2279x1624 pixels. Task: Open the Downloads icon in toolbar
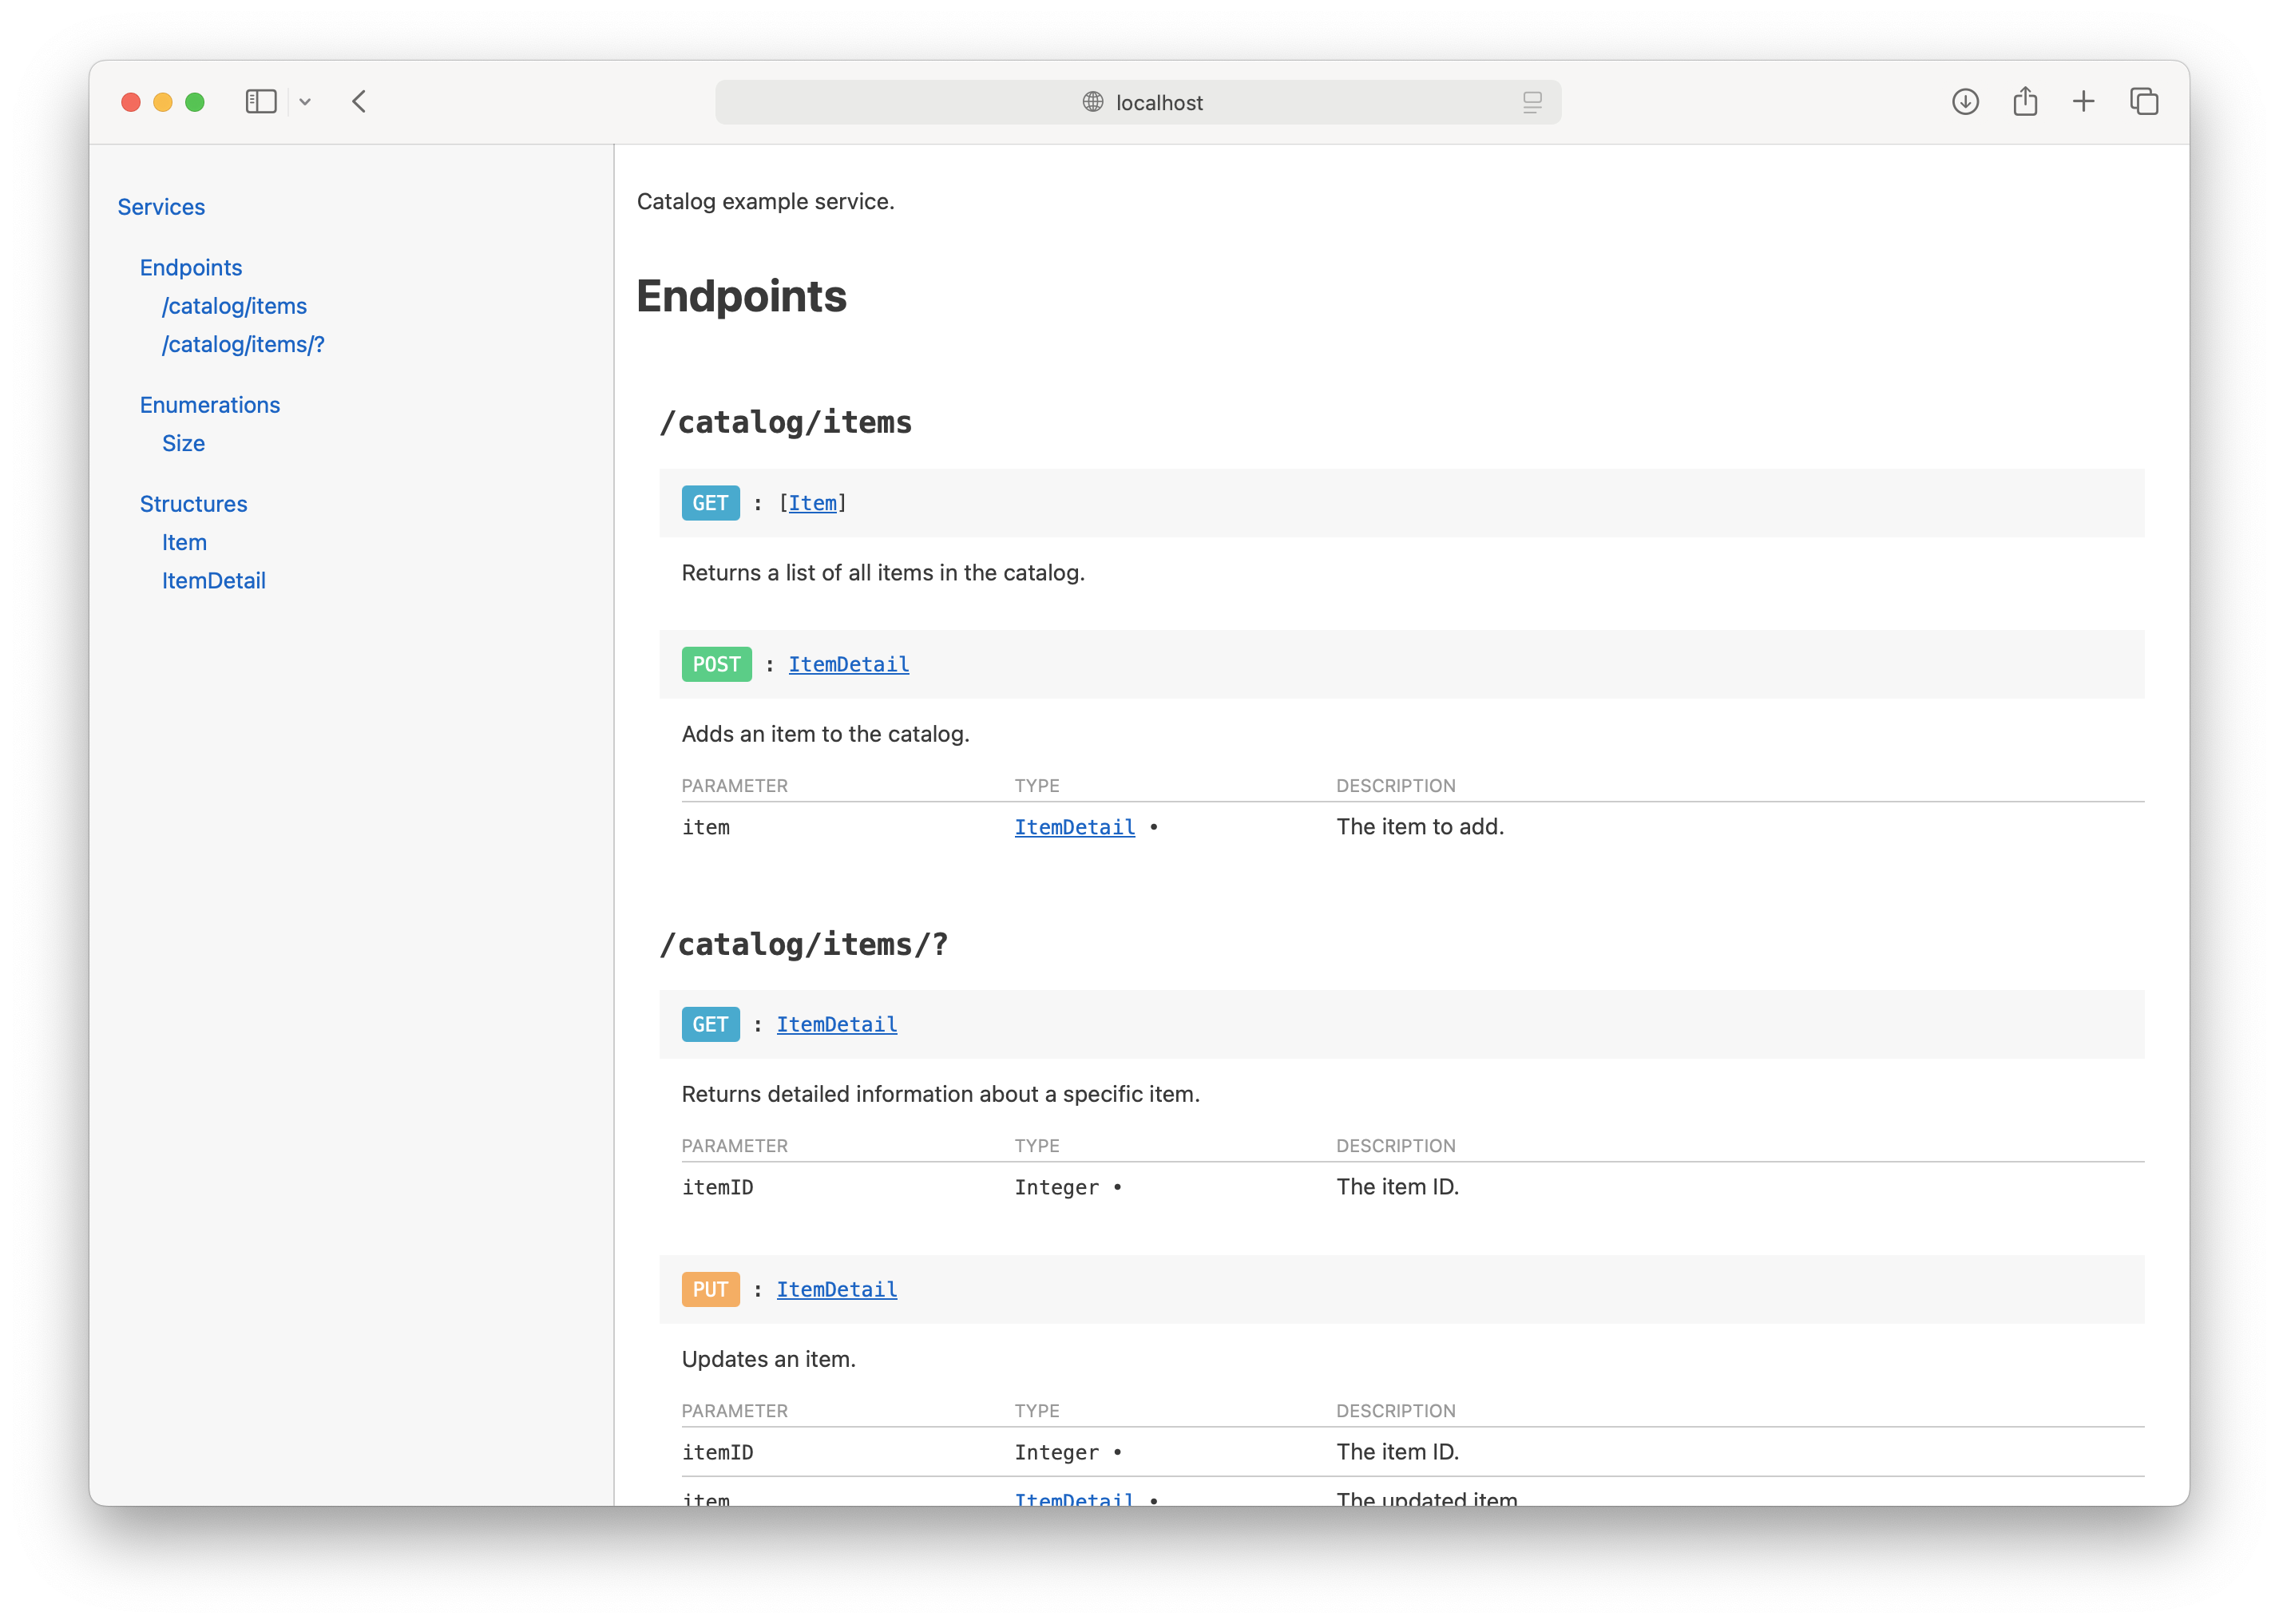click(x=1964, y=102)
